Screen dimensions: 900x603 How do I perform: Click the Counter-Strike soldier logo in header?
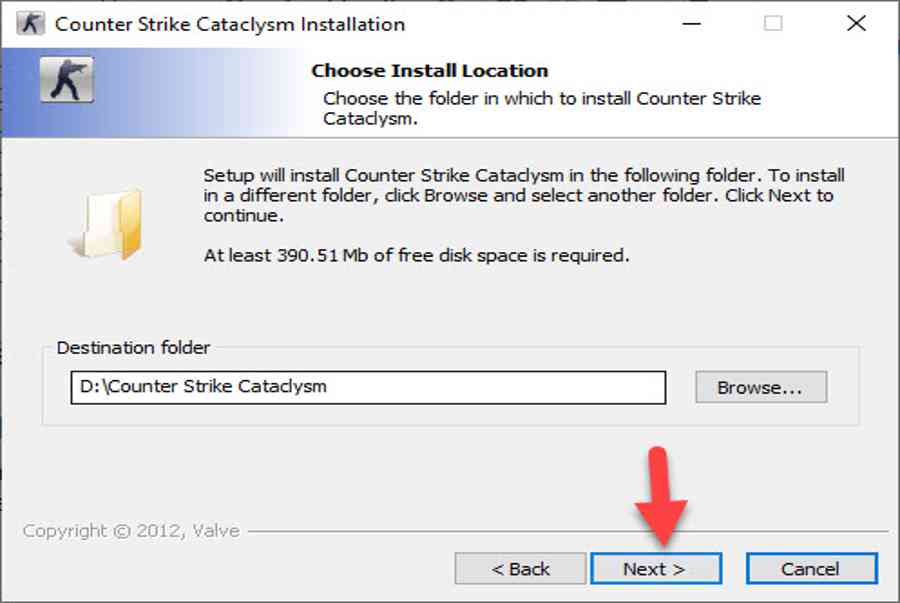(x=66, y=80)
